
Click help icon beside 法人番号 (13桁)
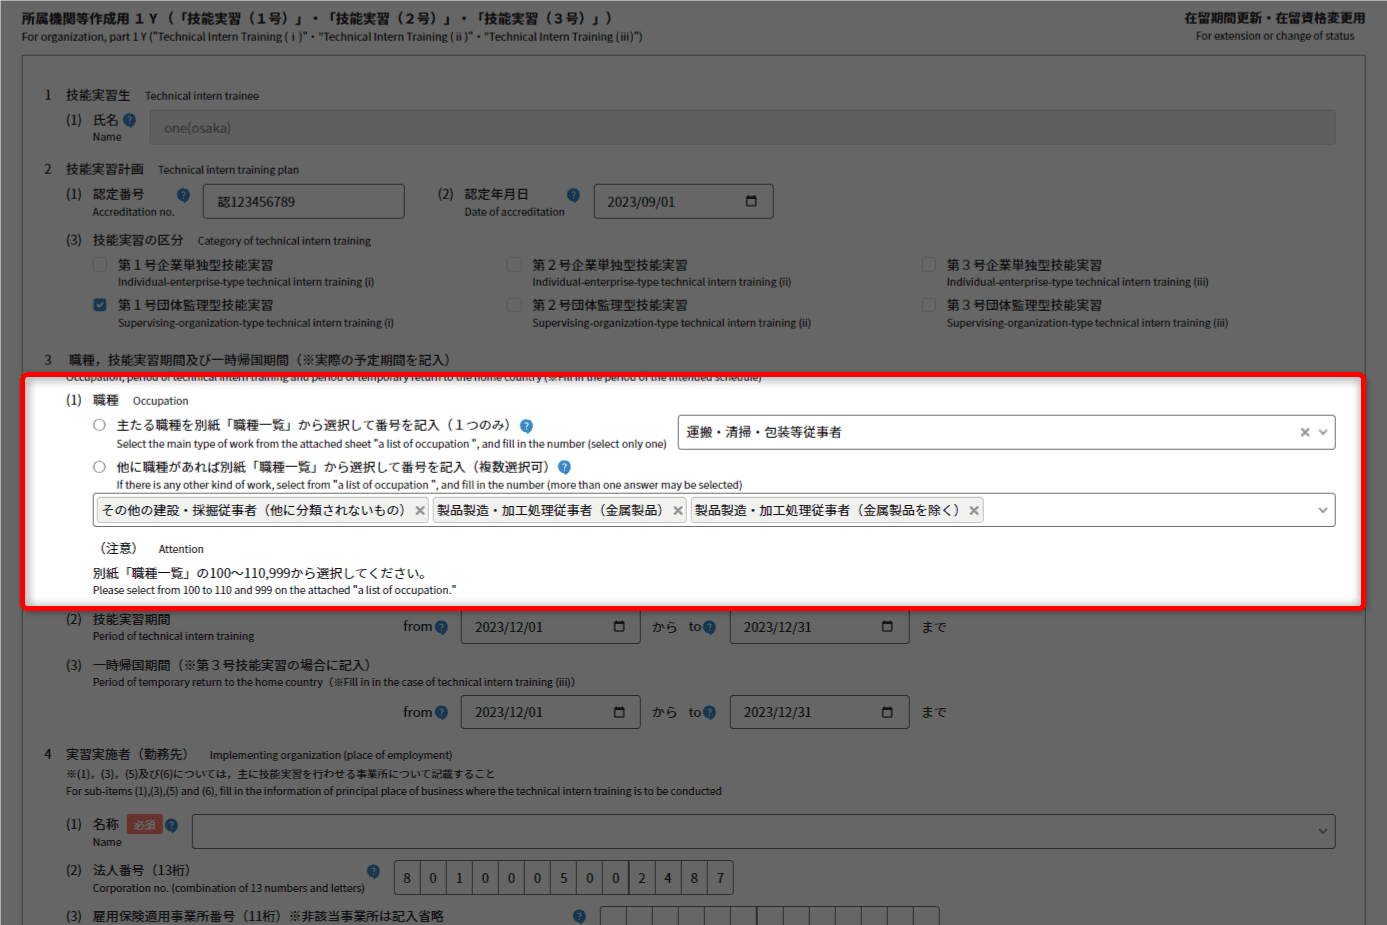coord(373,871)
